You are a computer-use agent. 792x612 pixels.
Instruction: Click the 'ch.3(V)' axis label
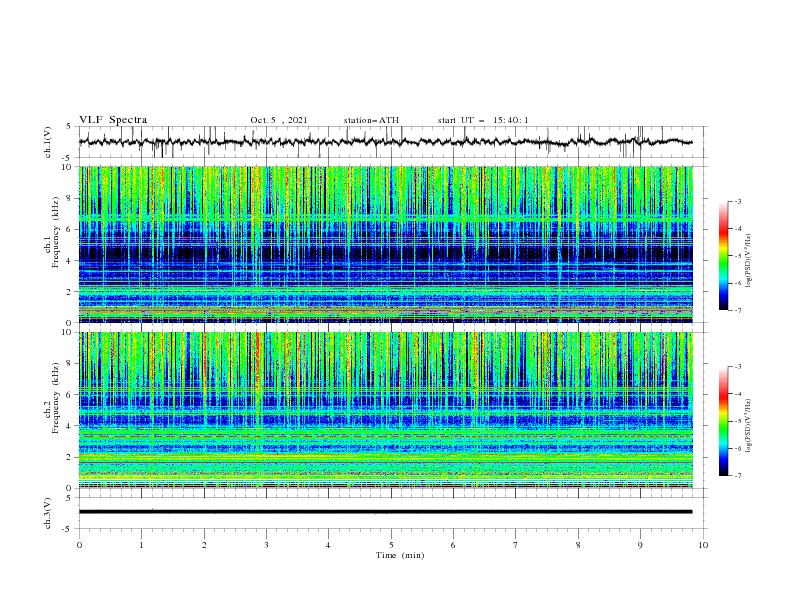coord(48,513)
